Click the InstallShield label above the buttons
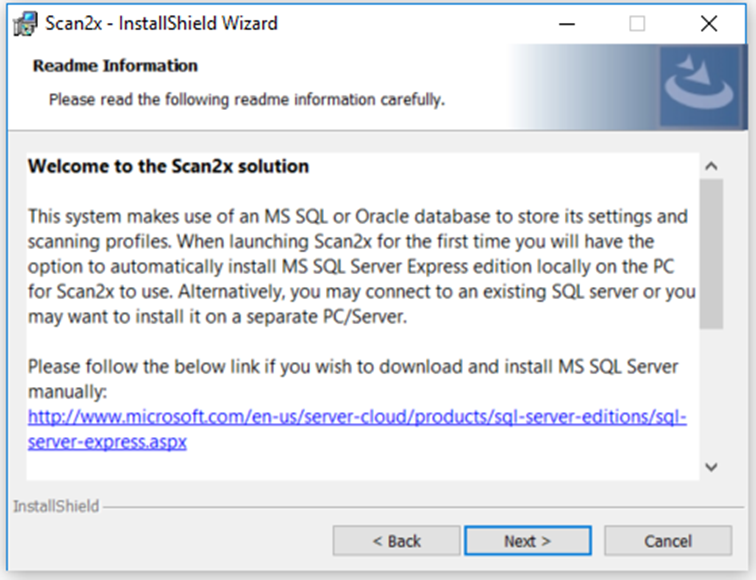Image resolution: width=756 pixels, height=580 pixels. pos(56,506)
